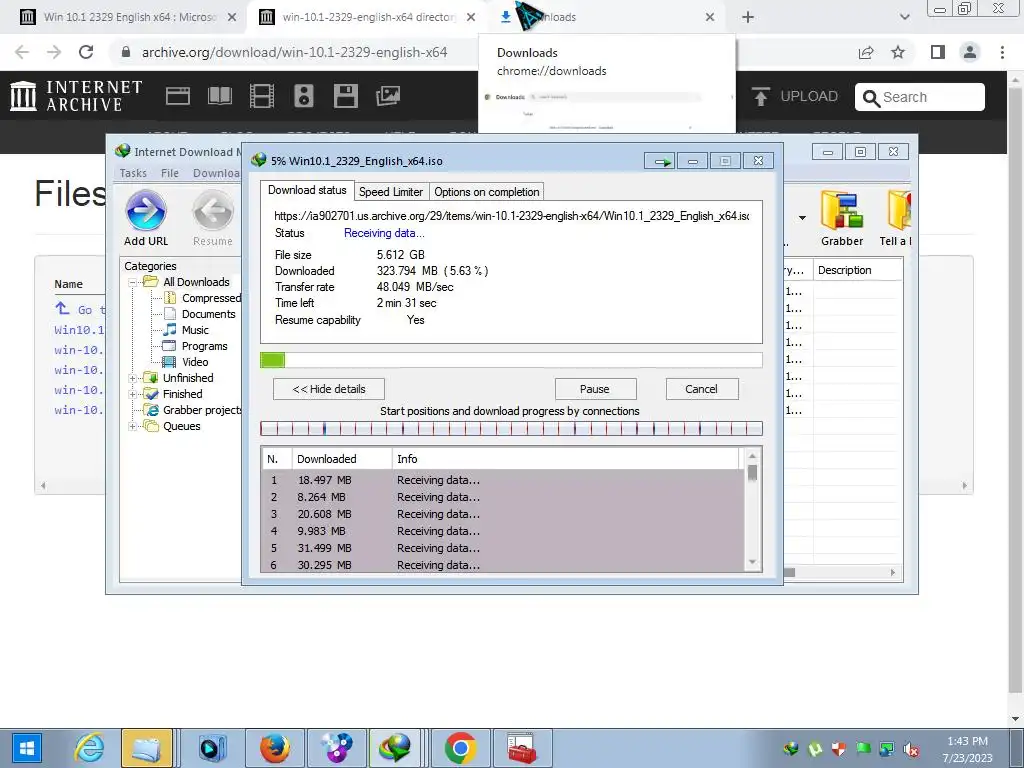
Task: Open the Software (floppy) icon in Archive header
Action: (345, 96)
